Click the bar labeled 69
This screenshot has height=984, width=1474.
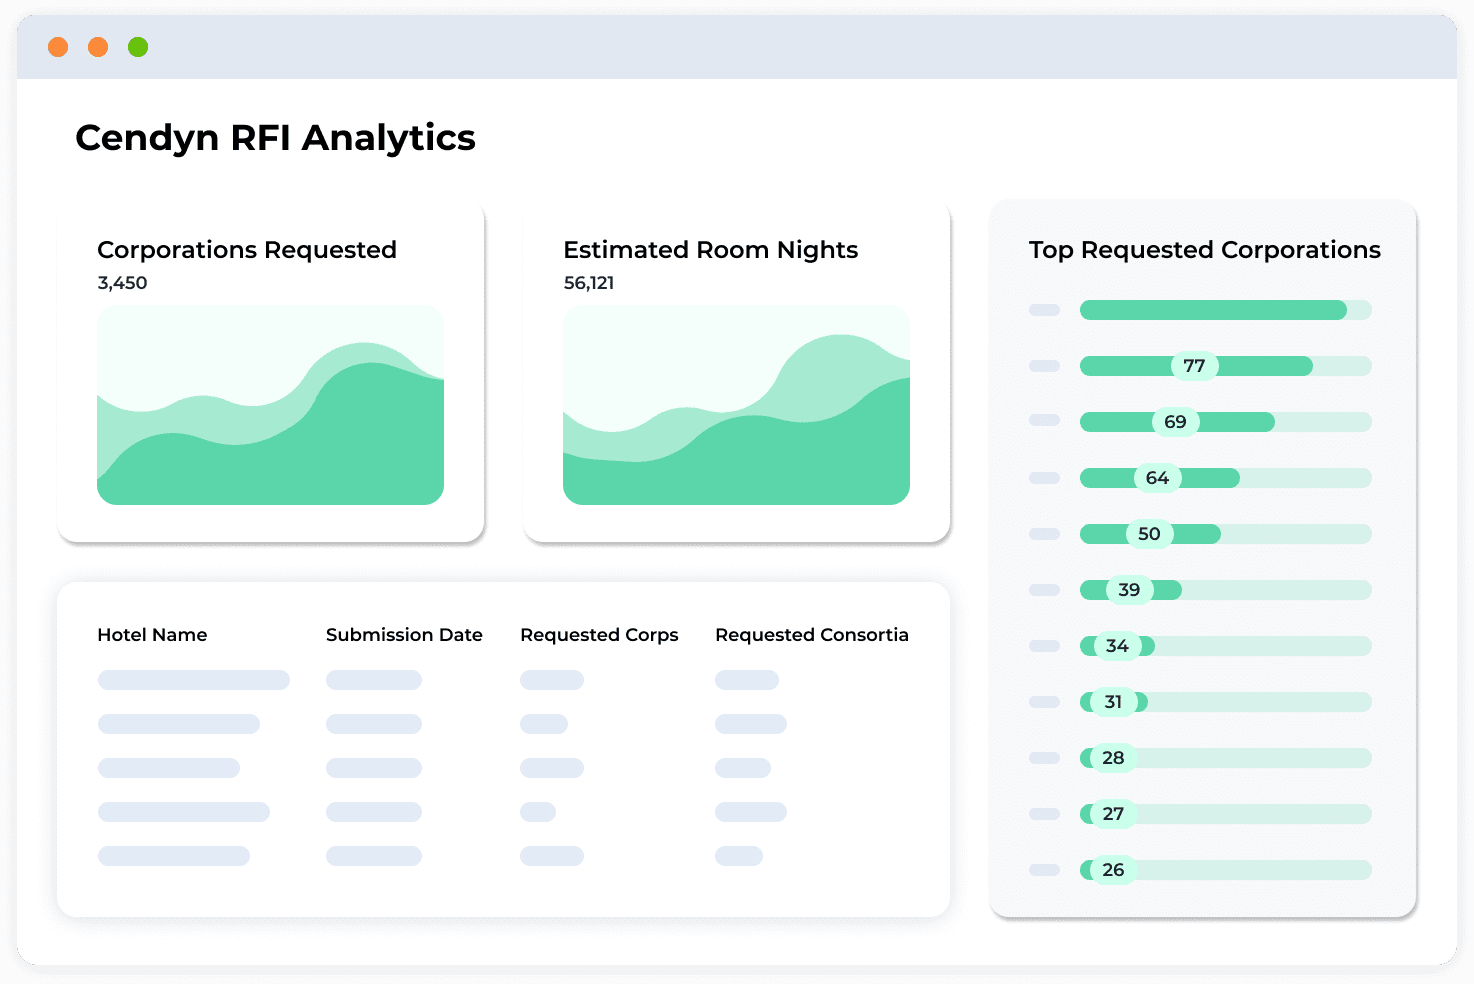pos(1225,422)
